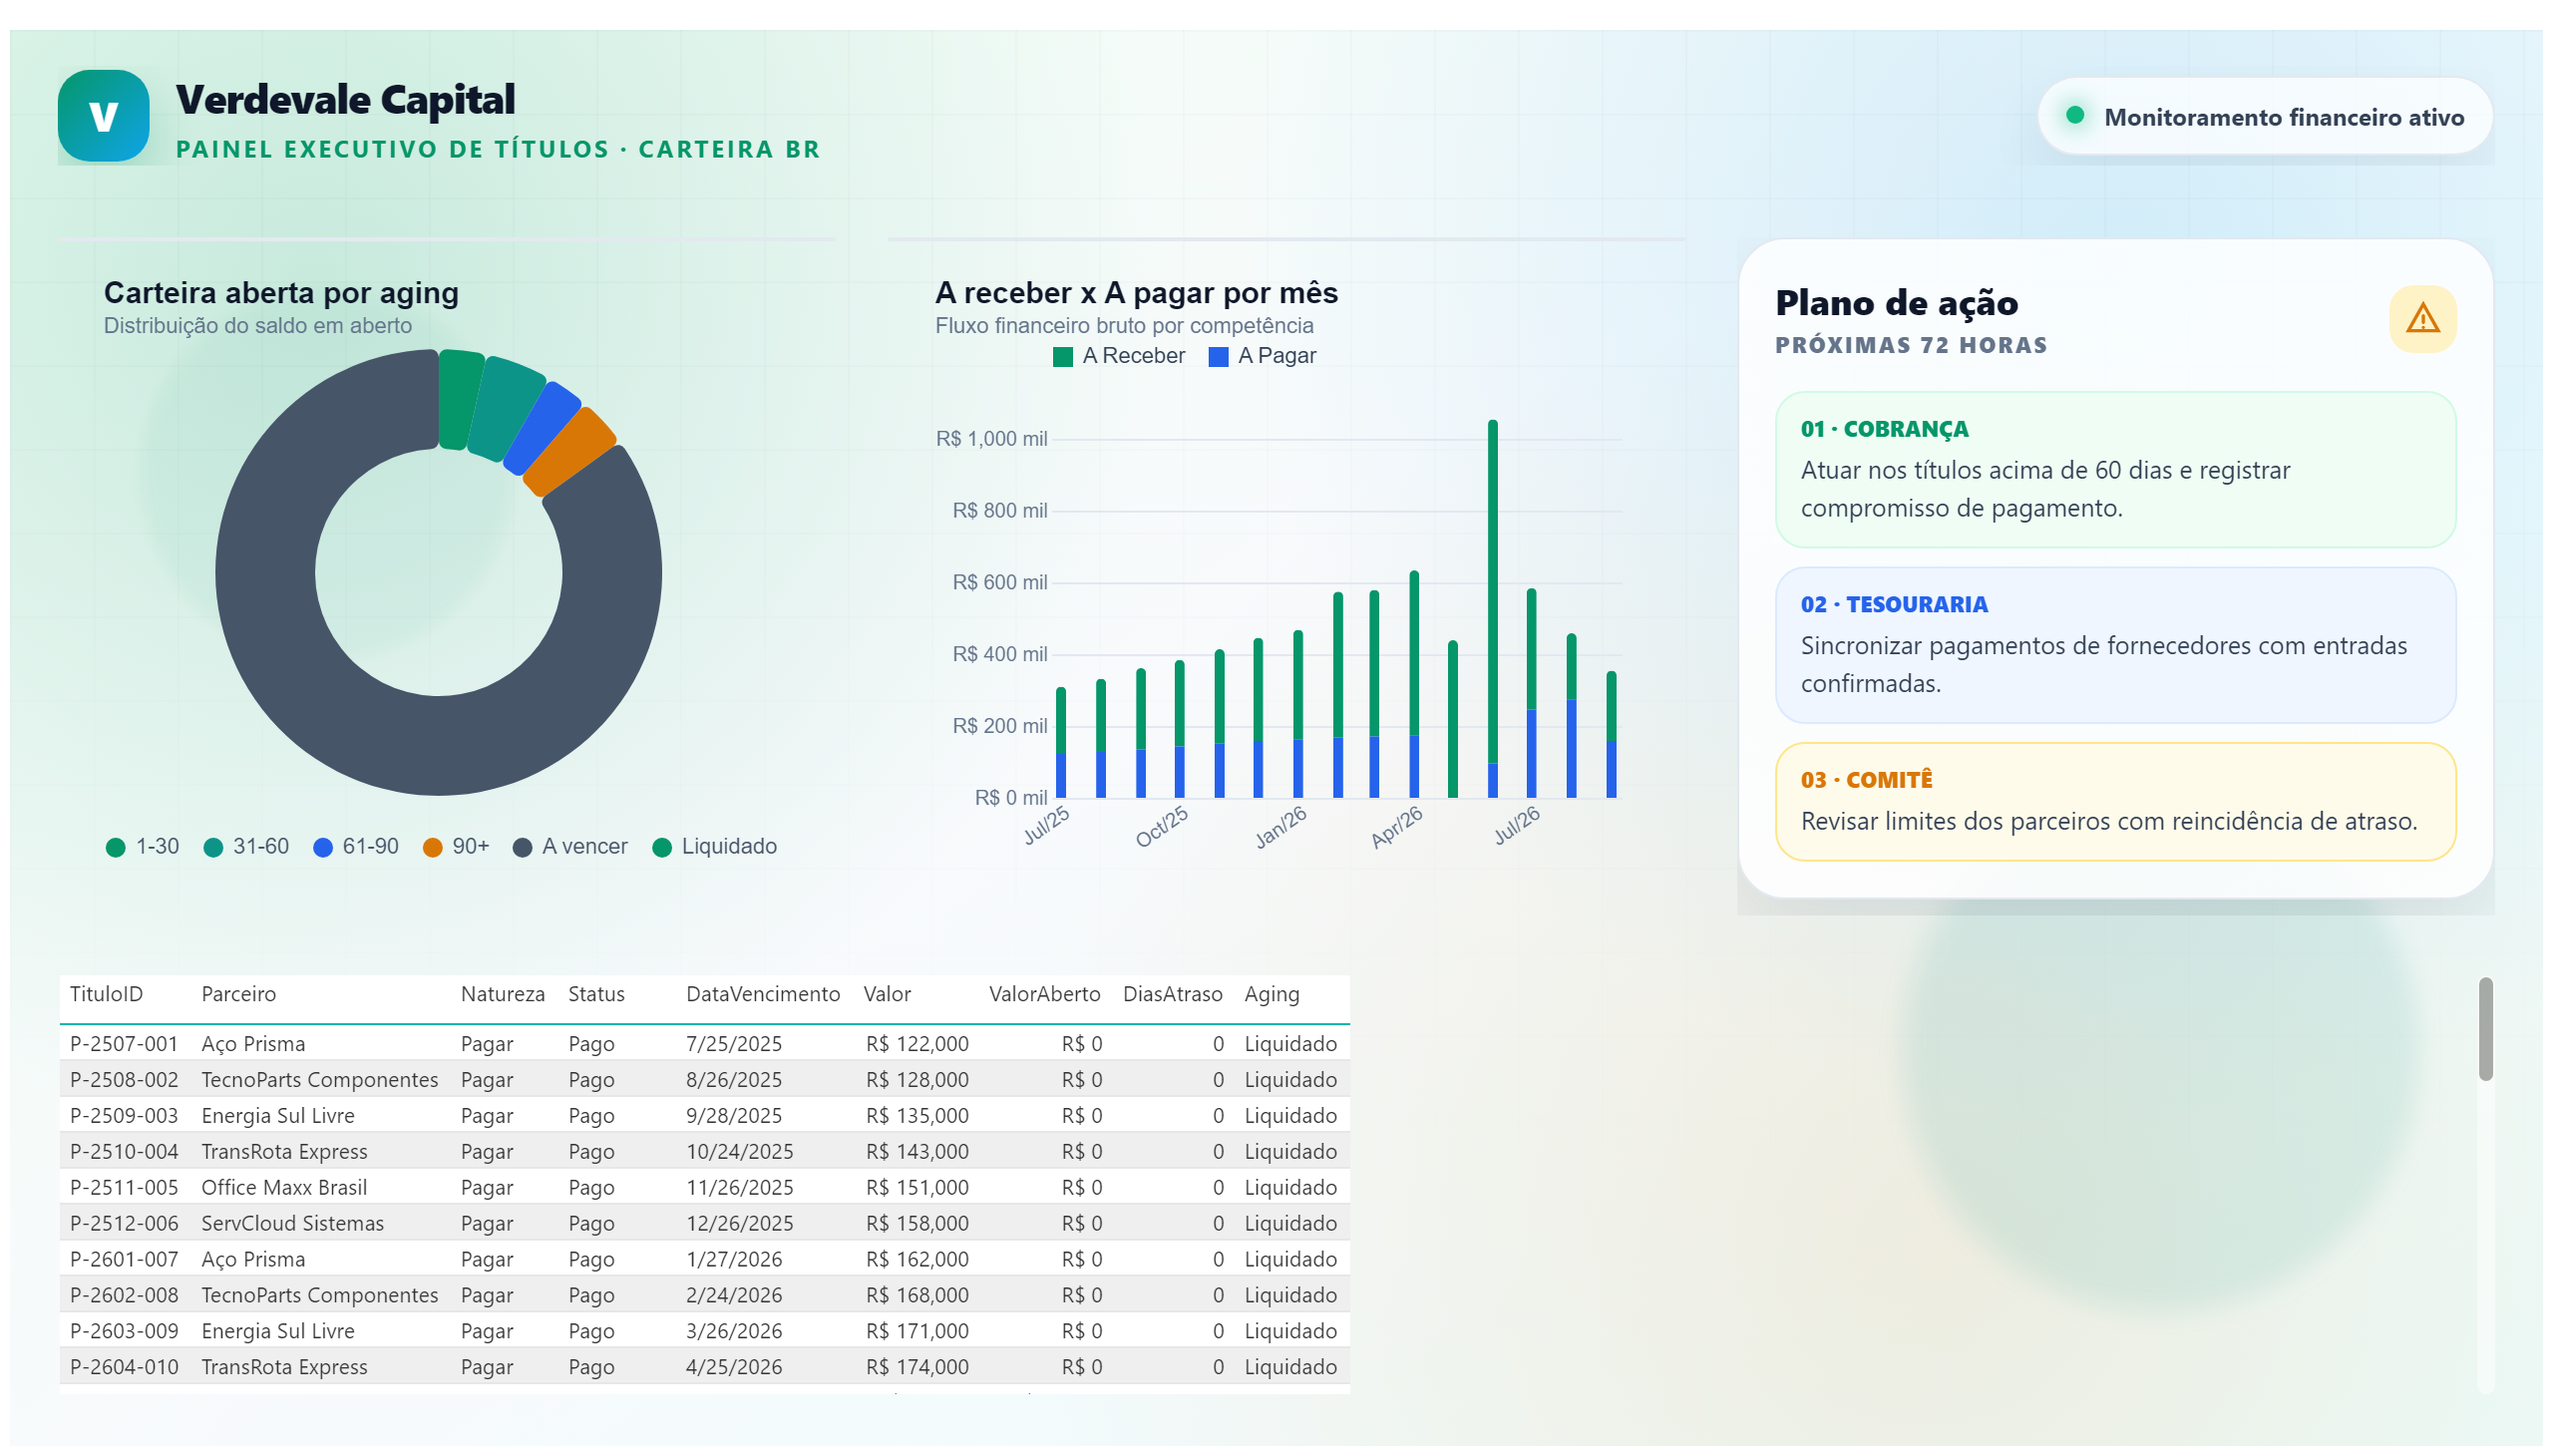Sort by the Aging column header

1271,994
